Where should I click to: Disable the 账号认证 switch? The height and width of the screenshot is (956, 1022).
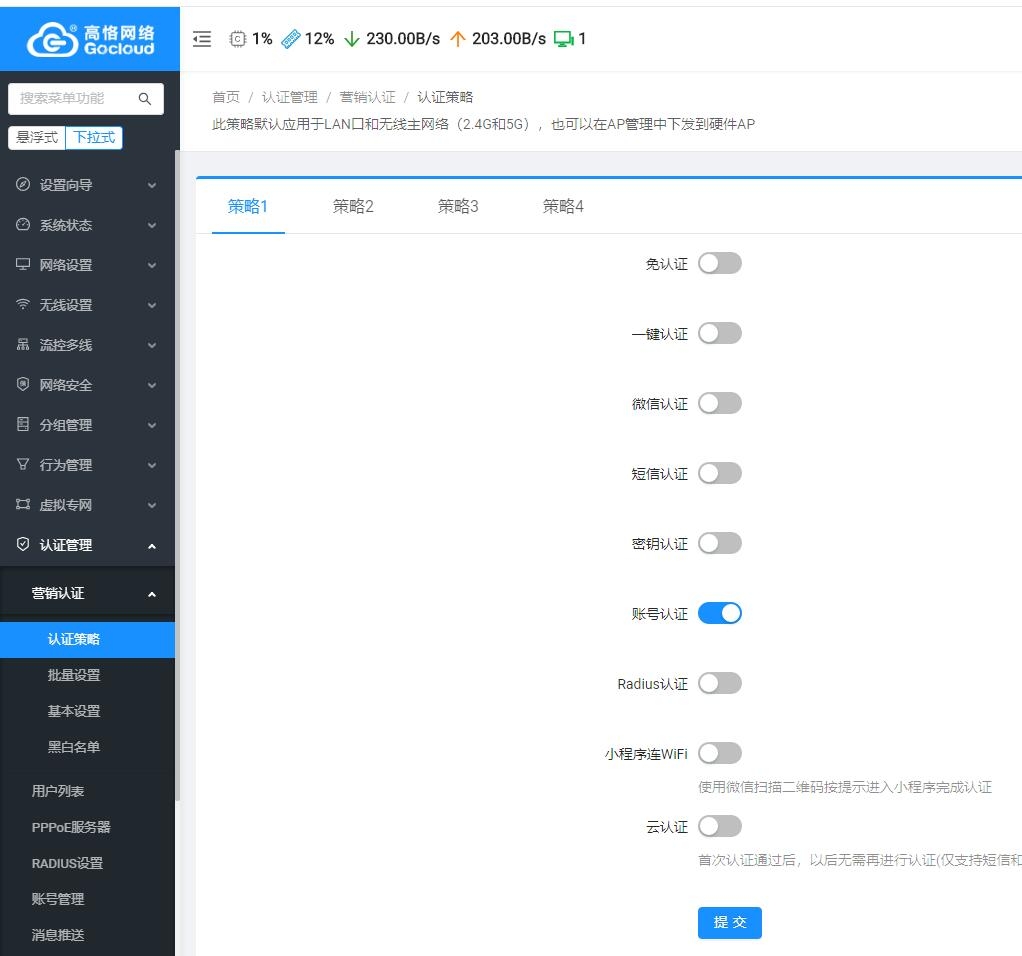pos(720,613)
